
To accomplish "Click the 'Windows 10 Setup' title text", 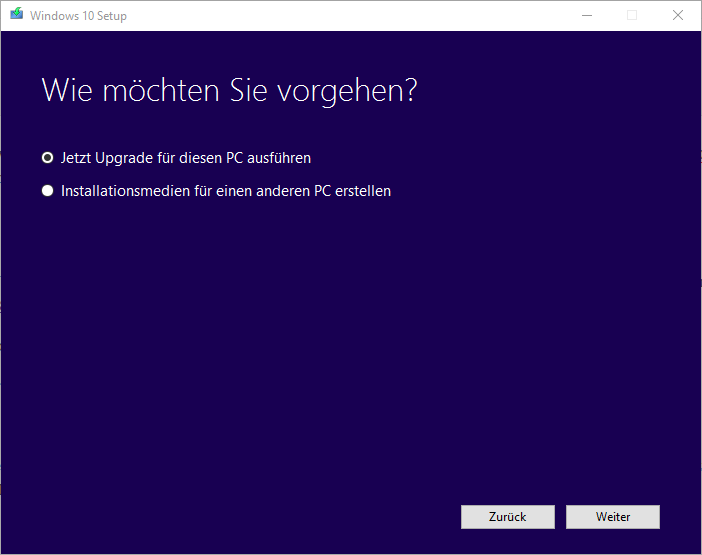I will (78, 16).
